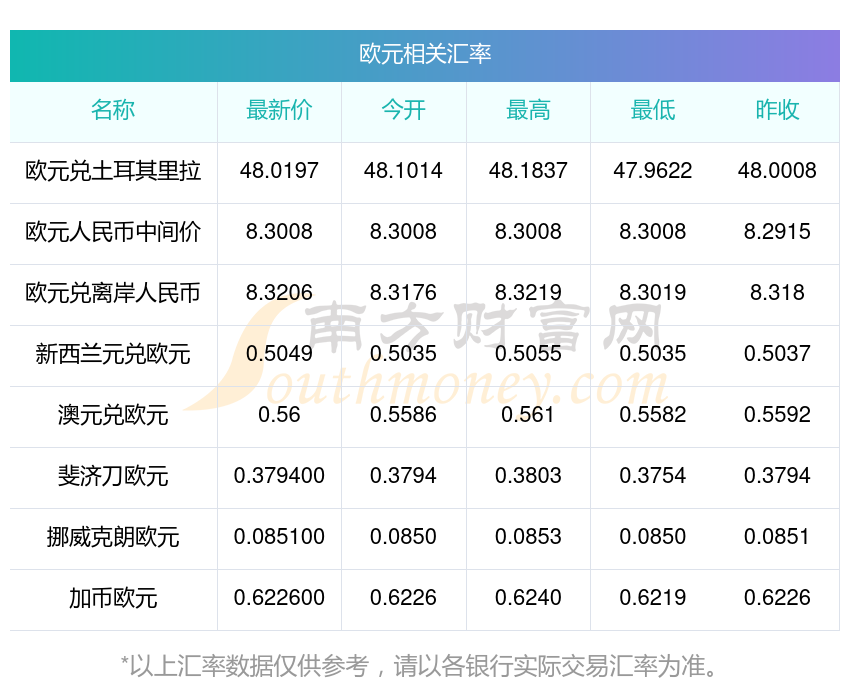Click 加币欧元 昨收 value 0.6226
The height and width of the screenshot is (698, 850).
(777, 598)
